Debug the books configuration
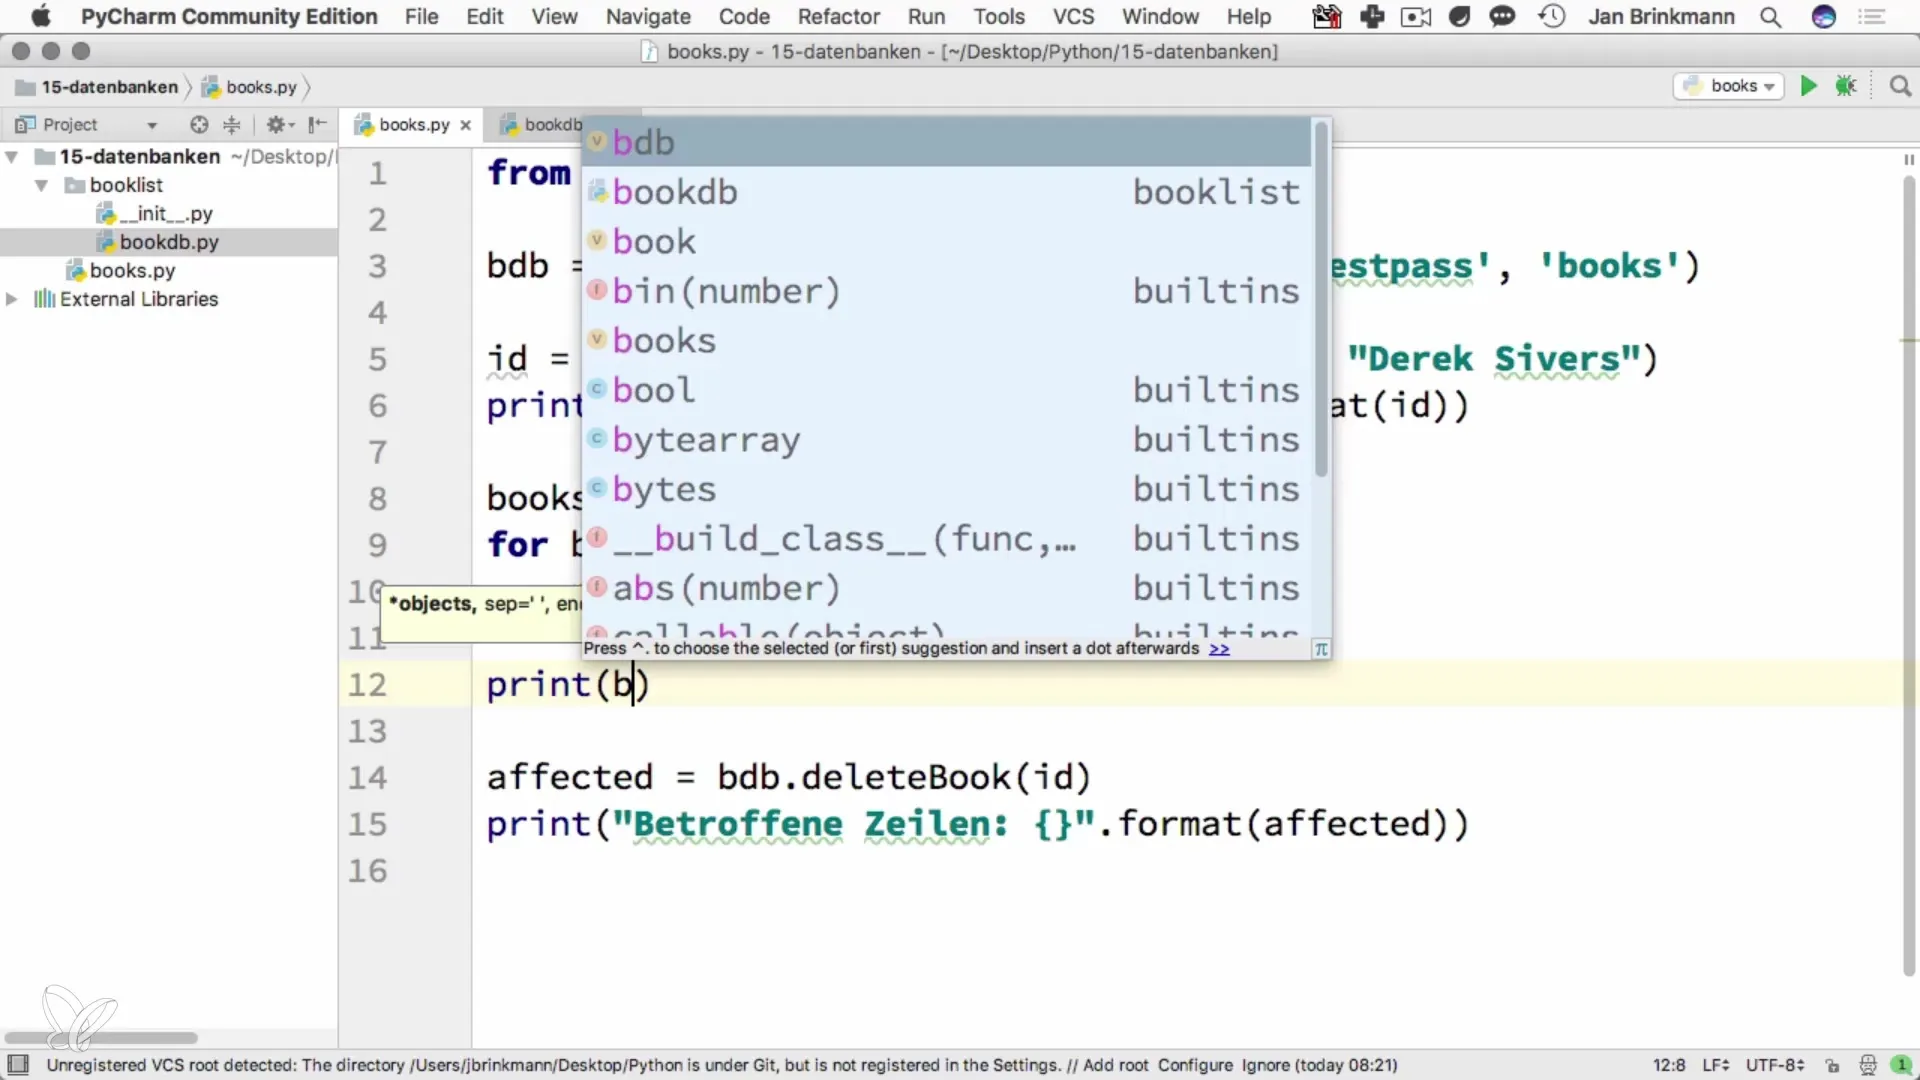This screenshot has width=1920, height=1080. (1846, 86)
